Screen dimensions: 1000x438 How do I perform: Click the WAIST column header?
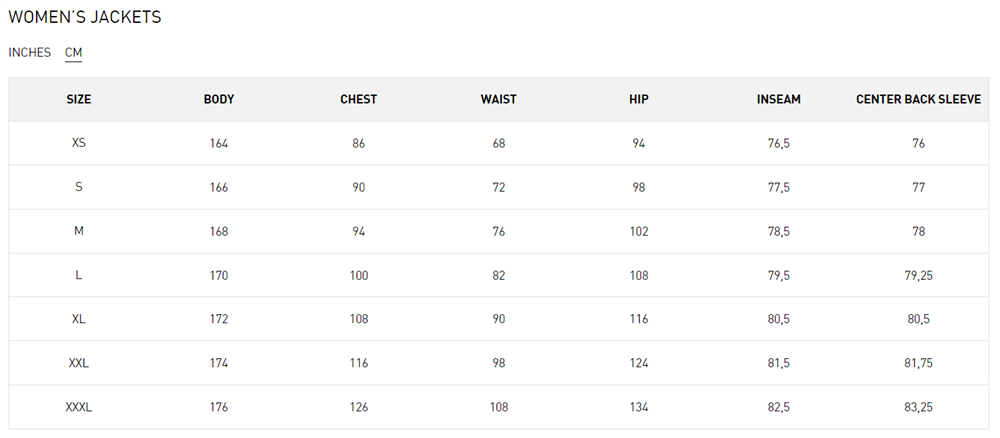point(499,99)
